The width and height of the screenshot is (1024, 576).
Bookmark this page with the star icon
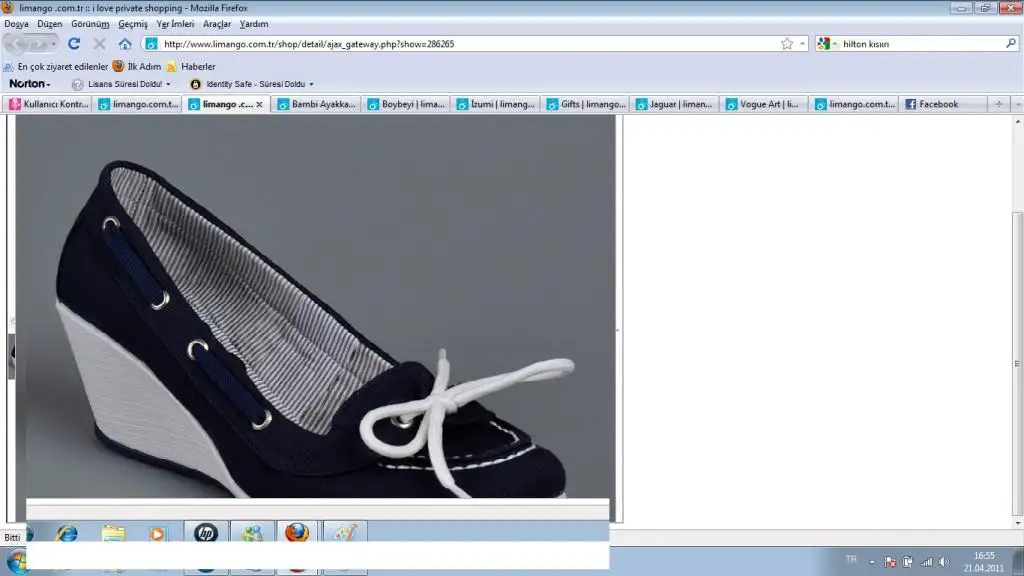pyautogui.click(x=787, y=44)
